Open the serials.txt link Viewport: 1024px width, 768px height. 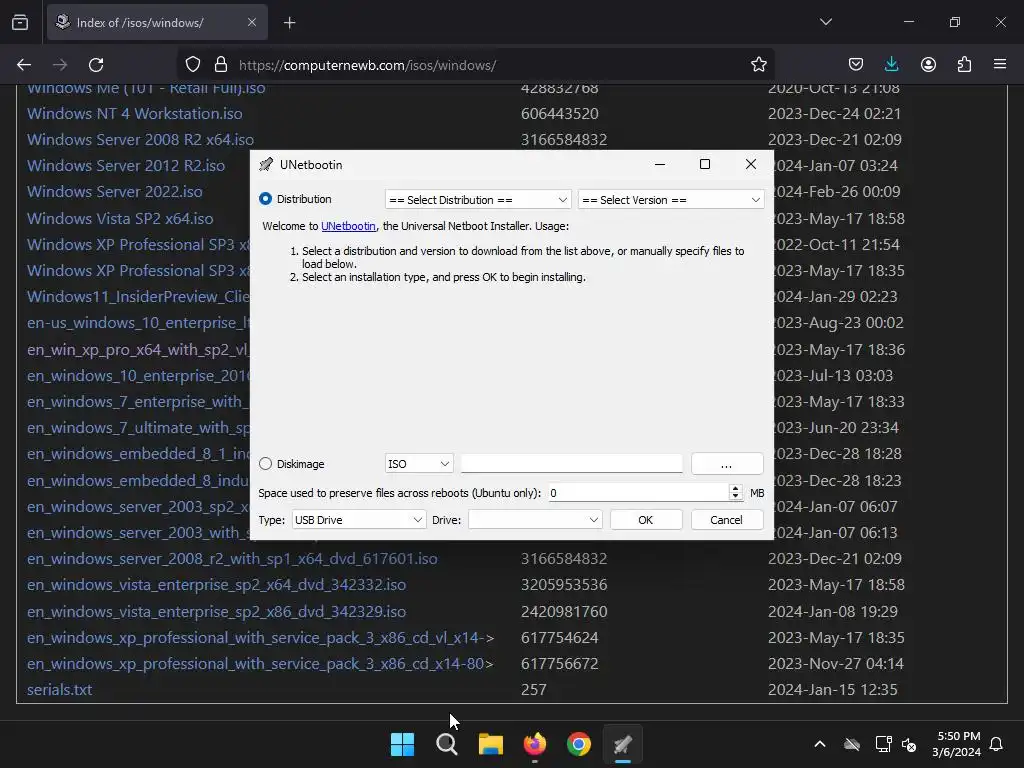click(x=59, y=690)
